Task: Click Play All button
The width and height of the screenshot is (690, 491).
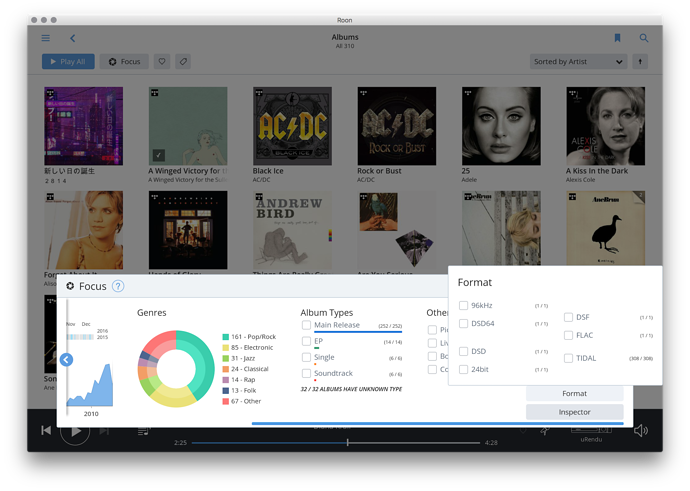Action: pos(68,62)
